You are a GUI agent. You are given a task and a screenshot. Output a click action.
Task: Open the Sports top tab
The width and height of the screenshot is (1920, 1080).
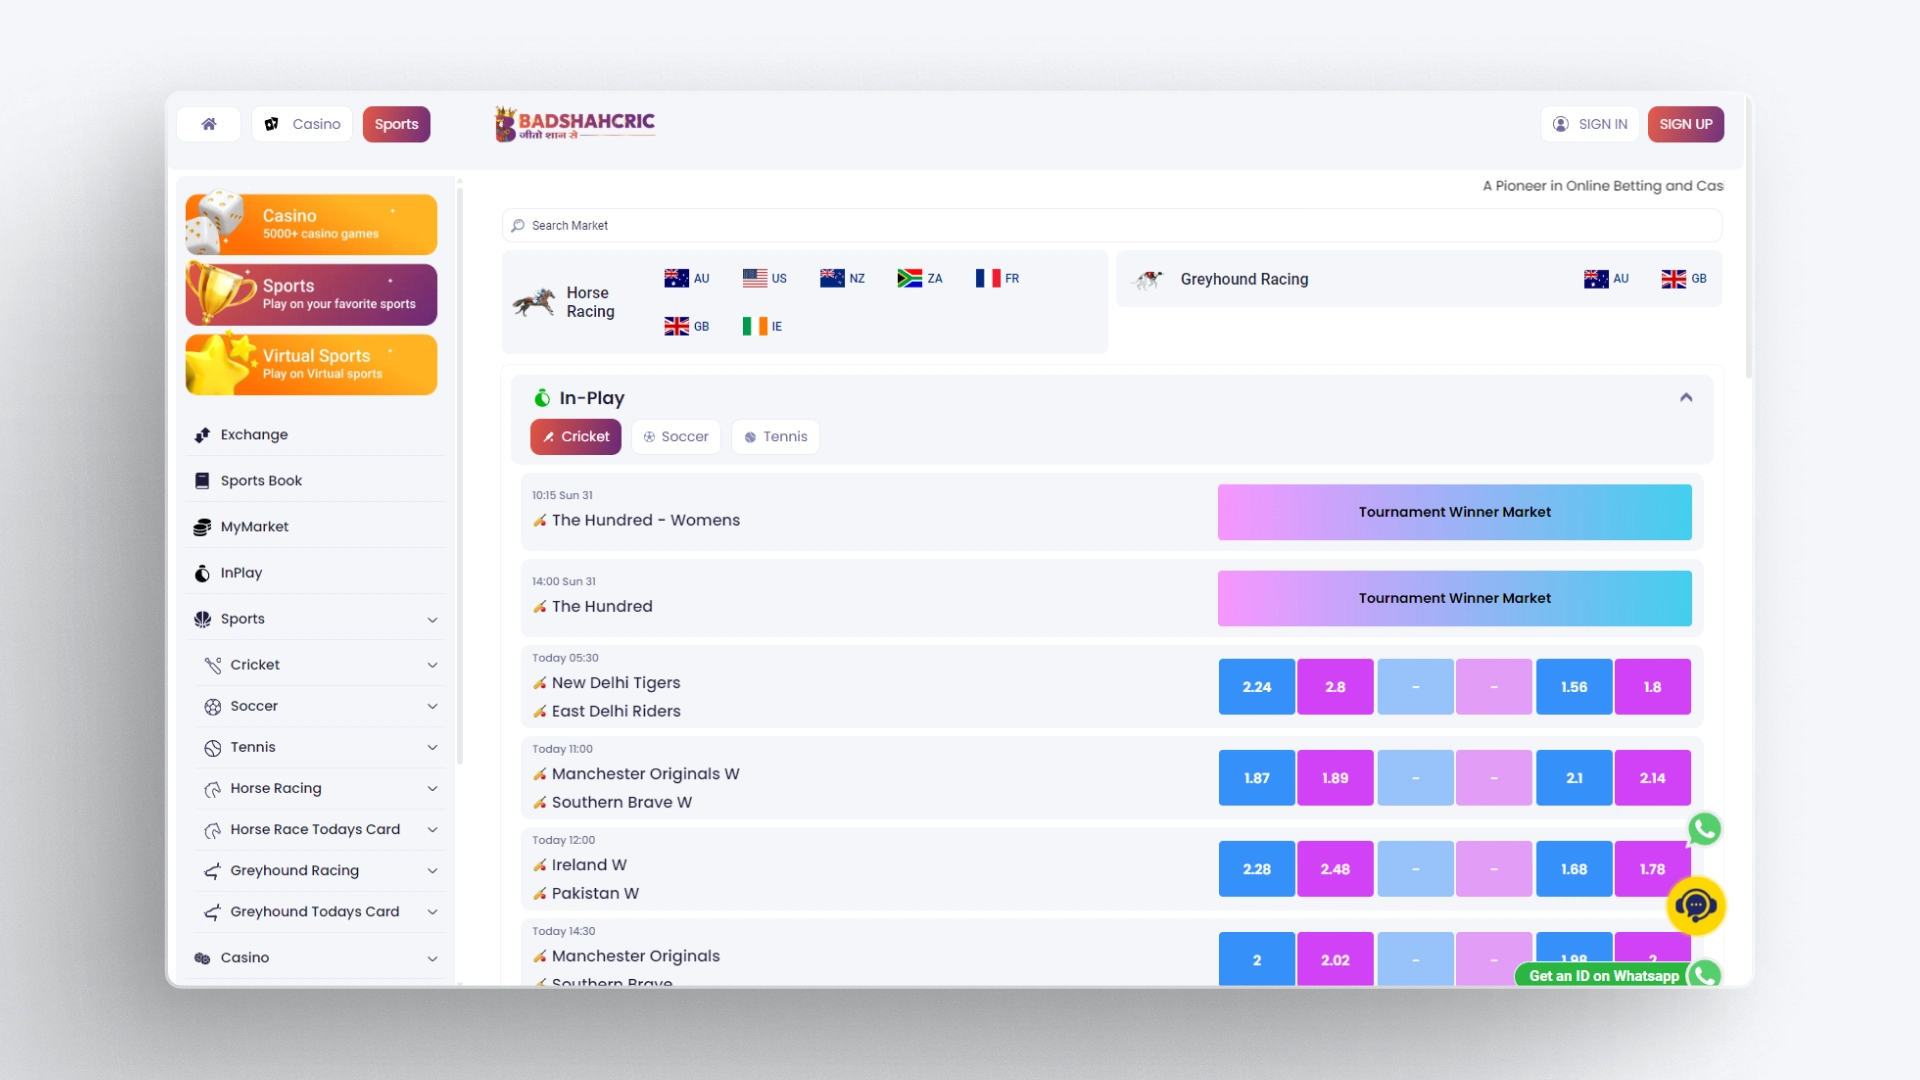pos(396,124)
